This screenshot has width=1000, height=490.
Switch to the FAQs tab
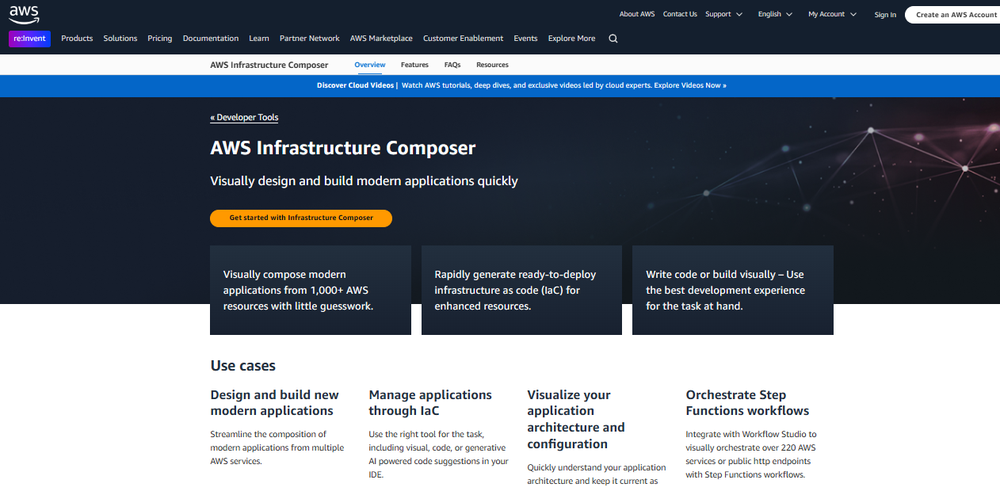[452, 65]
